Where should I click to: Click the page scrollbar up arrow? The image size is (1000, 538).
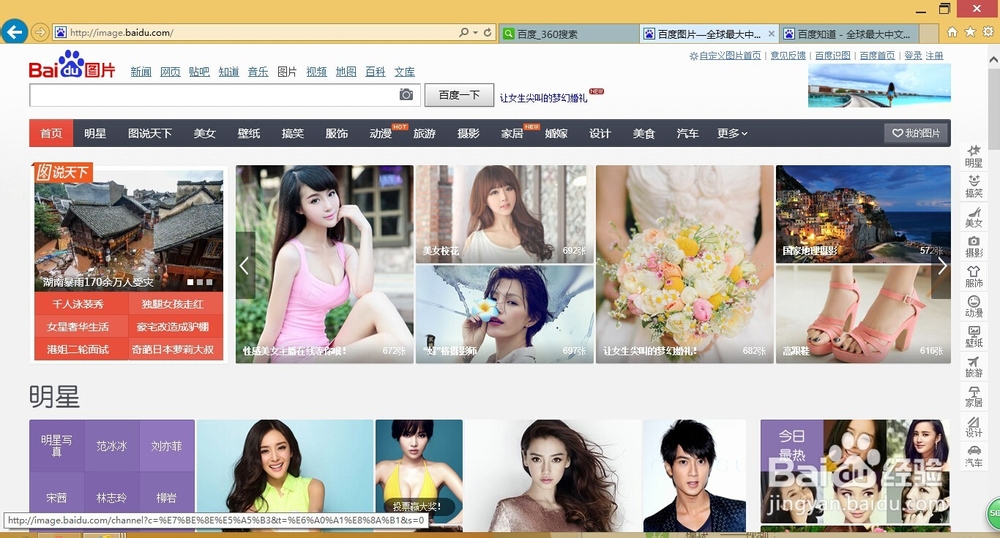[x=993, y=59]
